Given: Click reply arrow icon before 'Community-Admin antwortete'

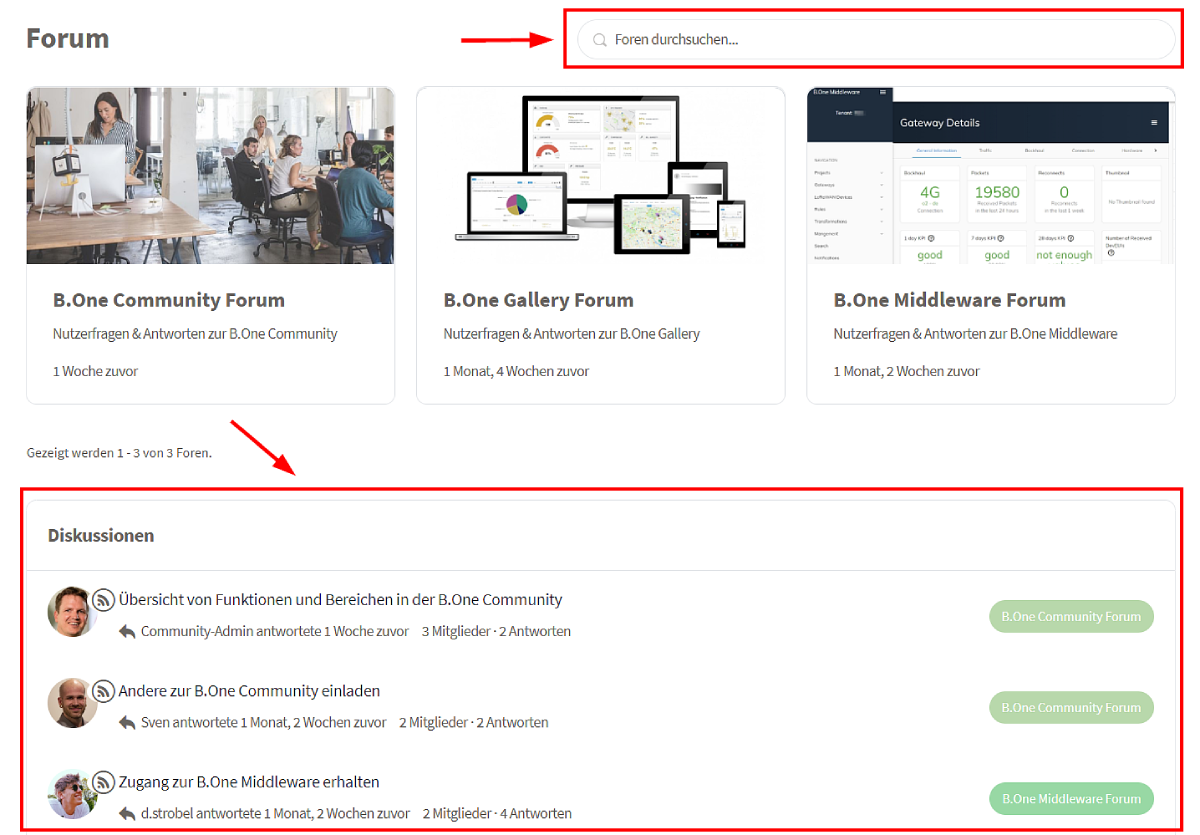Looking at the screenshot, I should pyautogui.click(x=127, y=632).
